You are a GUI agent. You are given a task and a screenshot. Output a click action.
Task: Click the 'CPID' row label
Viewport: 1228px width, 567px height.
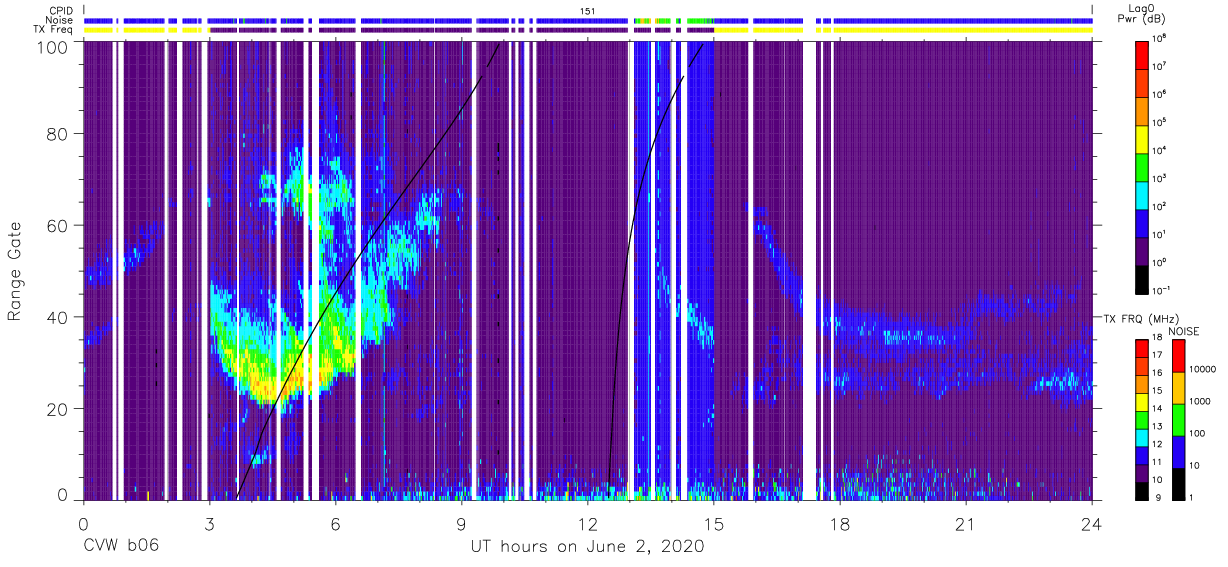point(62,10)
